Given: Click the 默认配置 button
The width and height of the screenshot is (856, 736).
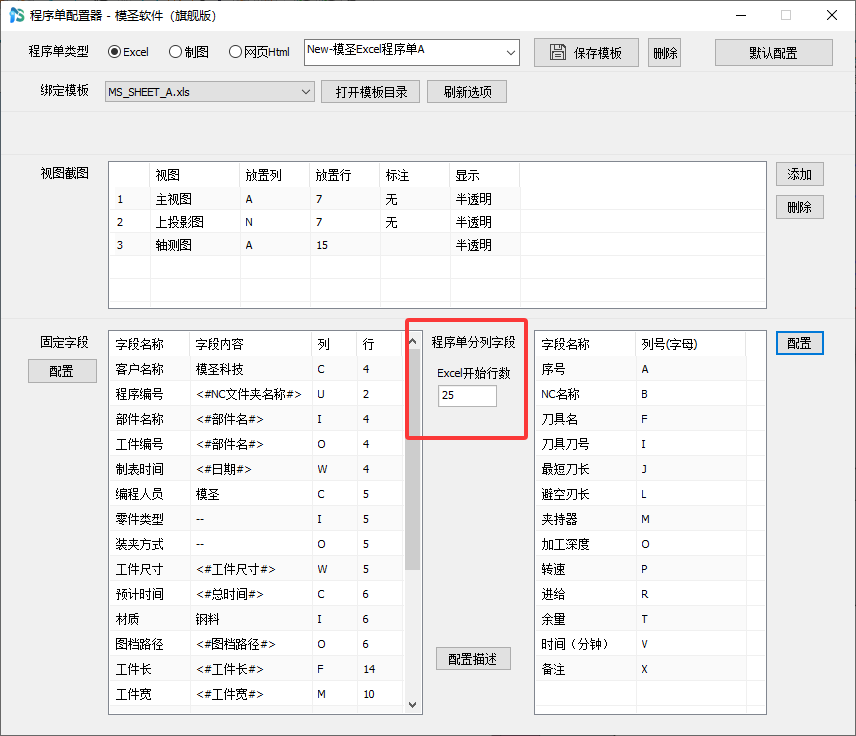Looking at the screenshot, I should 774,53.
